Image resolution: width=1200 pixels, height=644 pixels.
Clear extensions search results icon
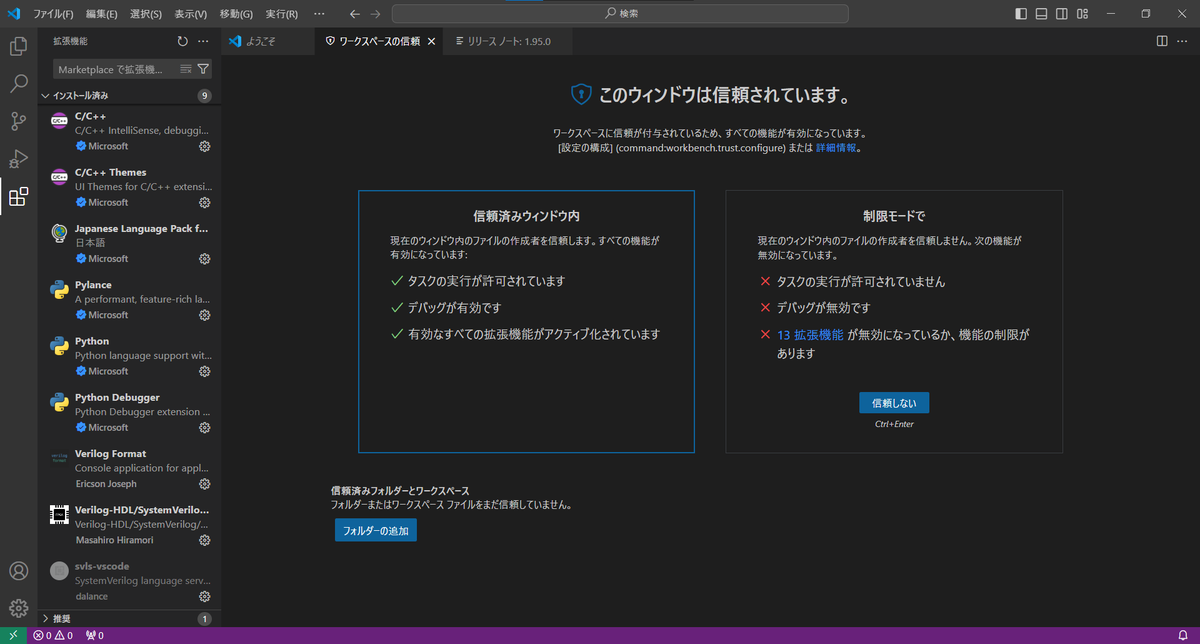(x=185, y=69)
